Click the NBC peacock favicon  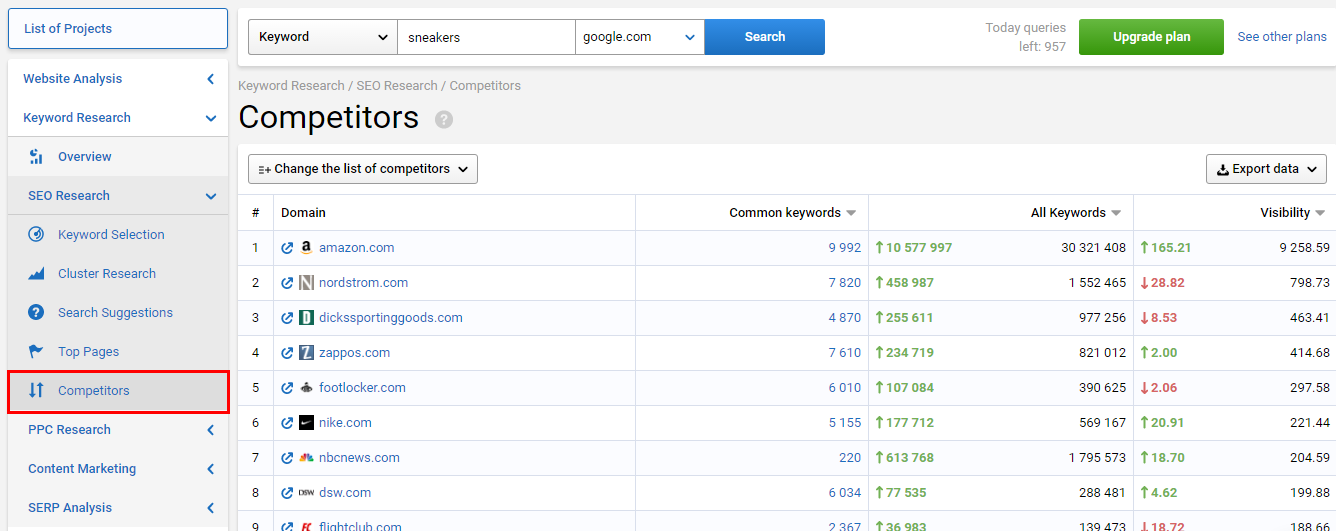306,458
